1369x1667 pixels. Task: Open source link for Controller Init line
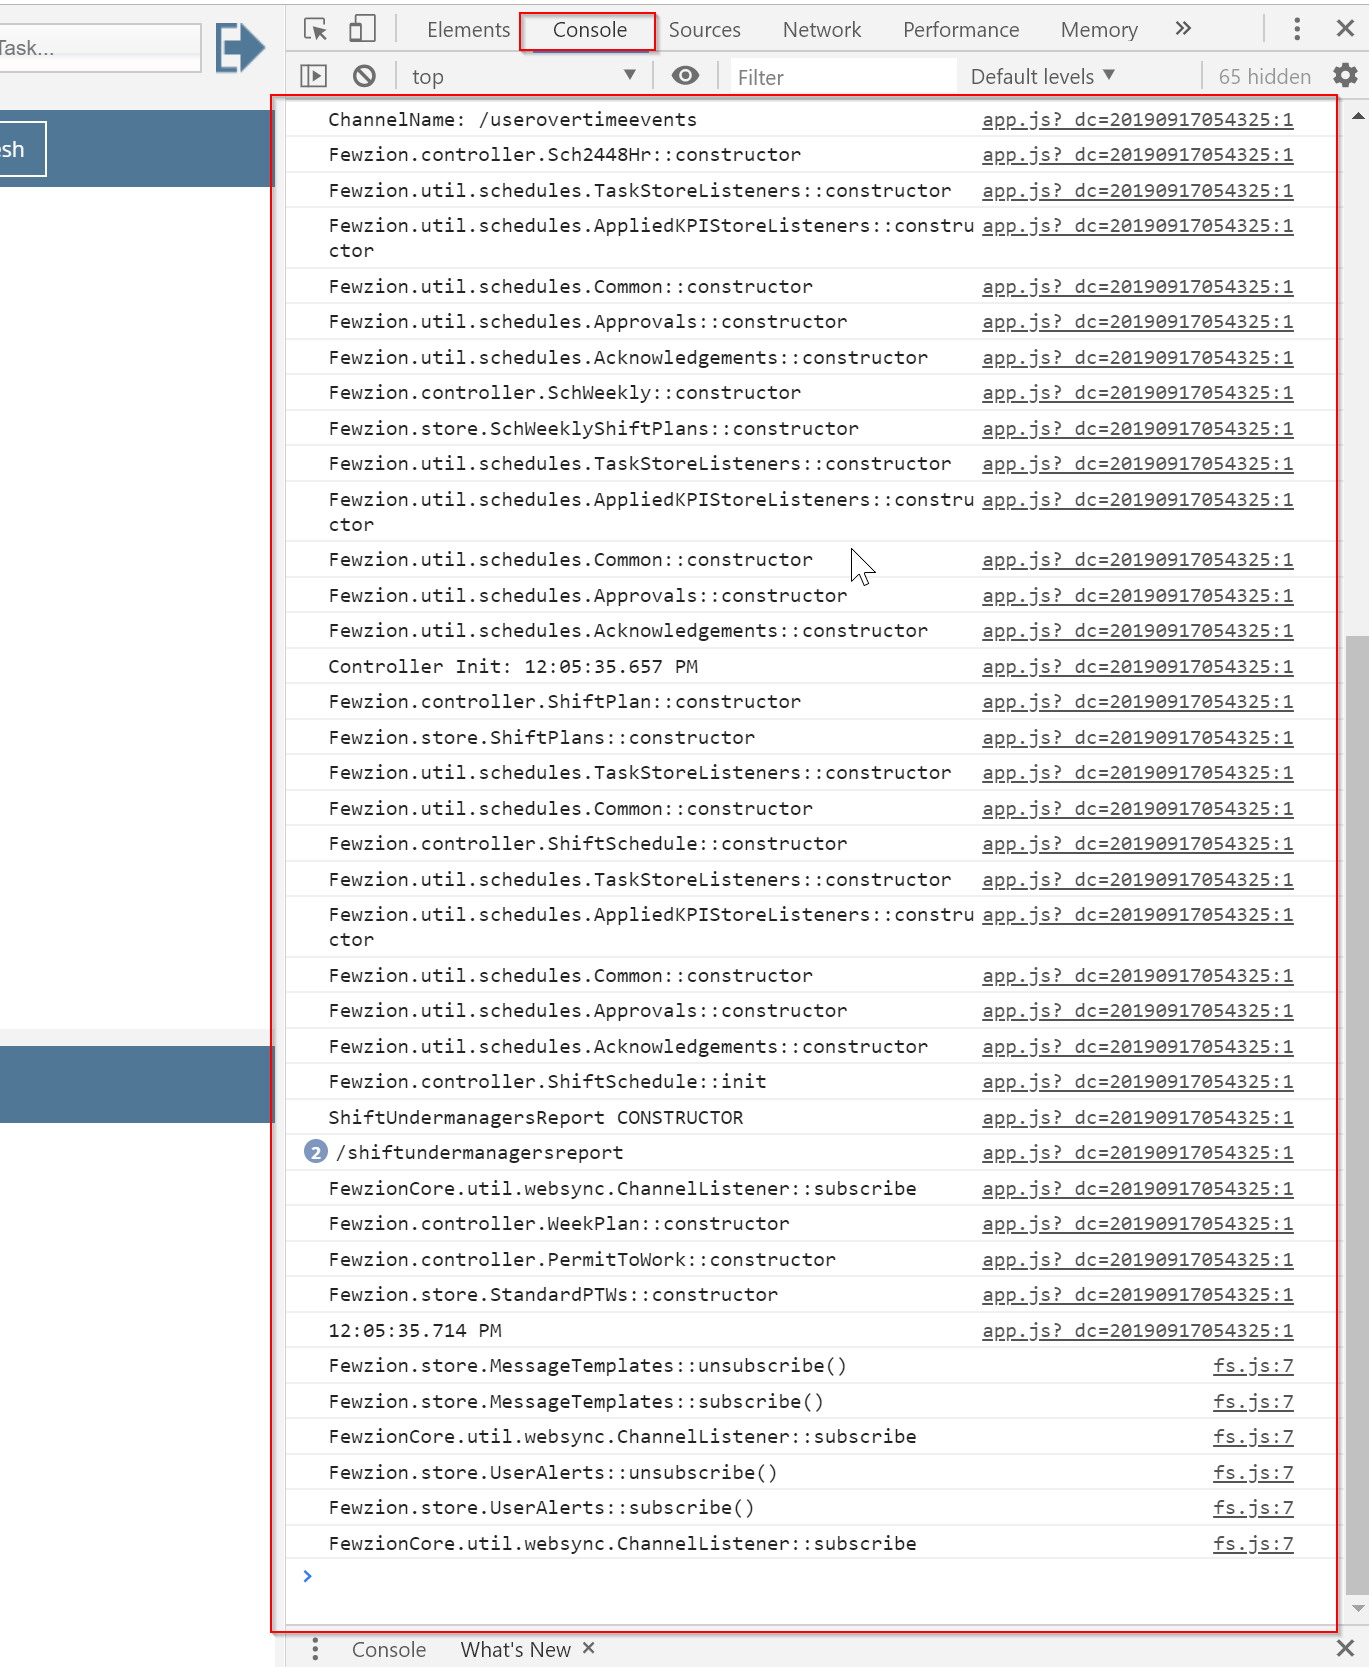coord(1137,667)
